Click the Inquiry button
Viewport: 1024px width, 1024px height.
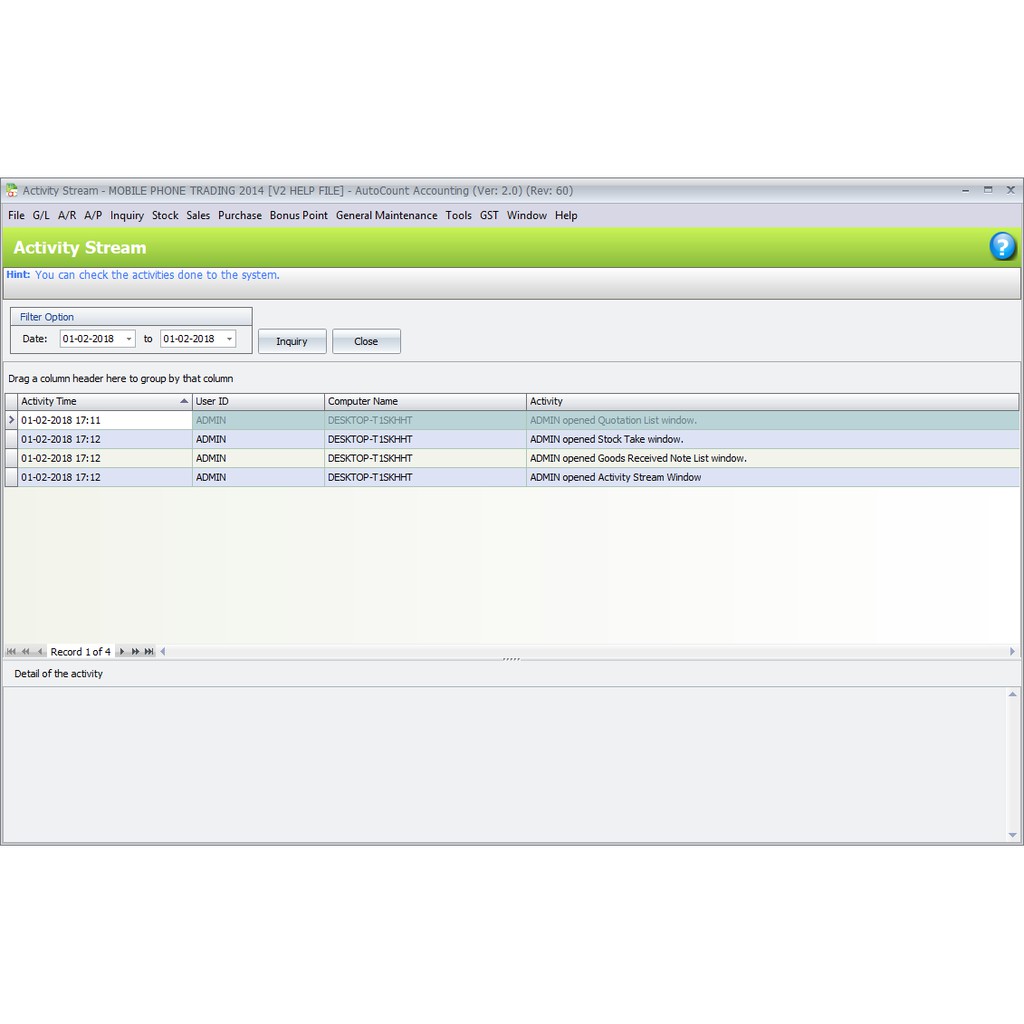(x=292, y=341)
